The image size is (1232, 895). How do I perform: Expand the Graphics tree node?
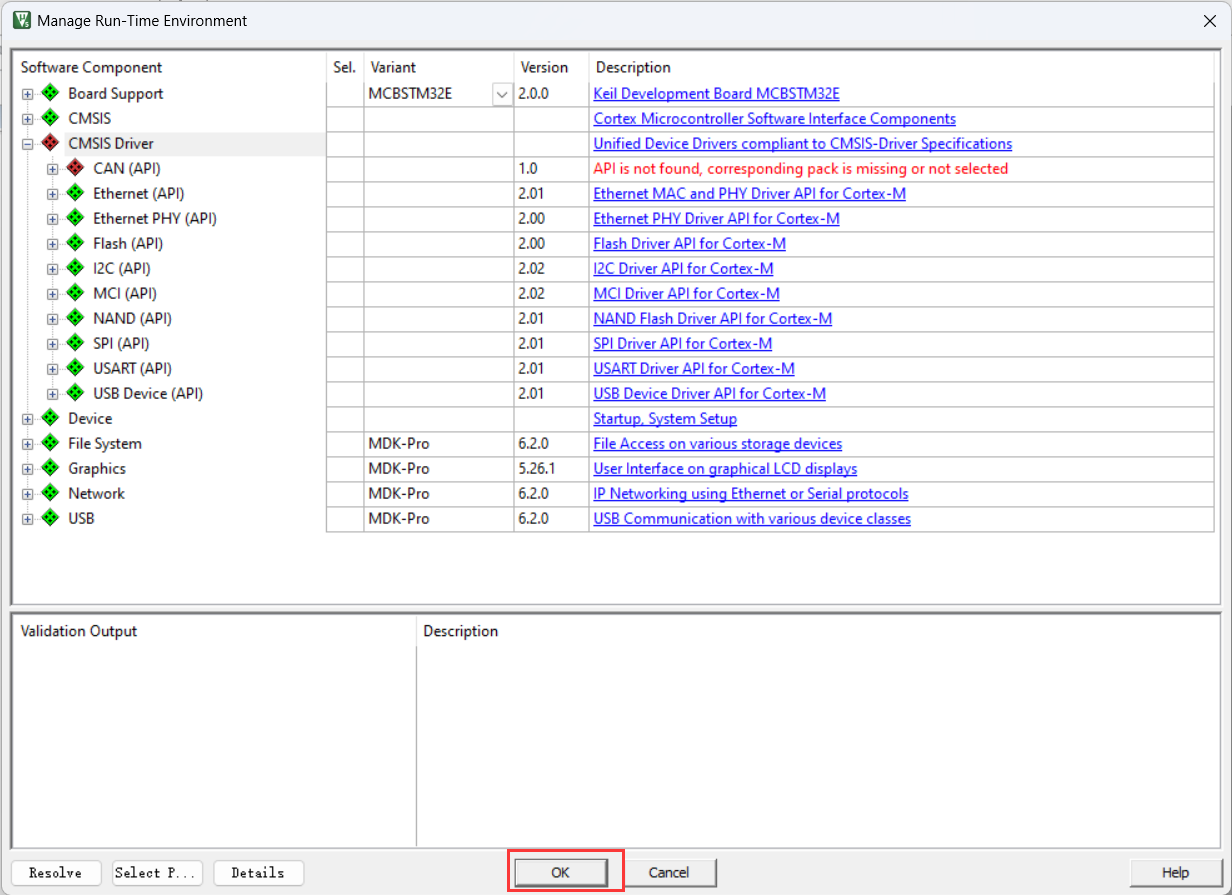[27, 469]
